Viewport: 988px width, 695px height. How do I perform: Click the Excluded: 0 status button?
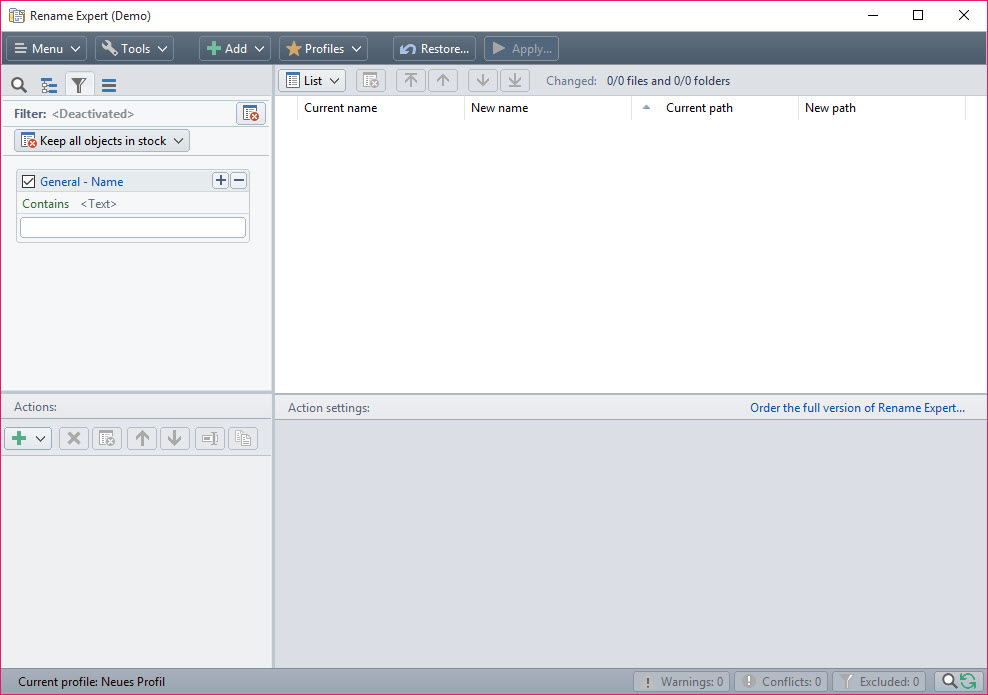(879, 681)
